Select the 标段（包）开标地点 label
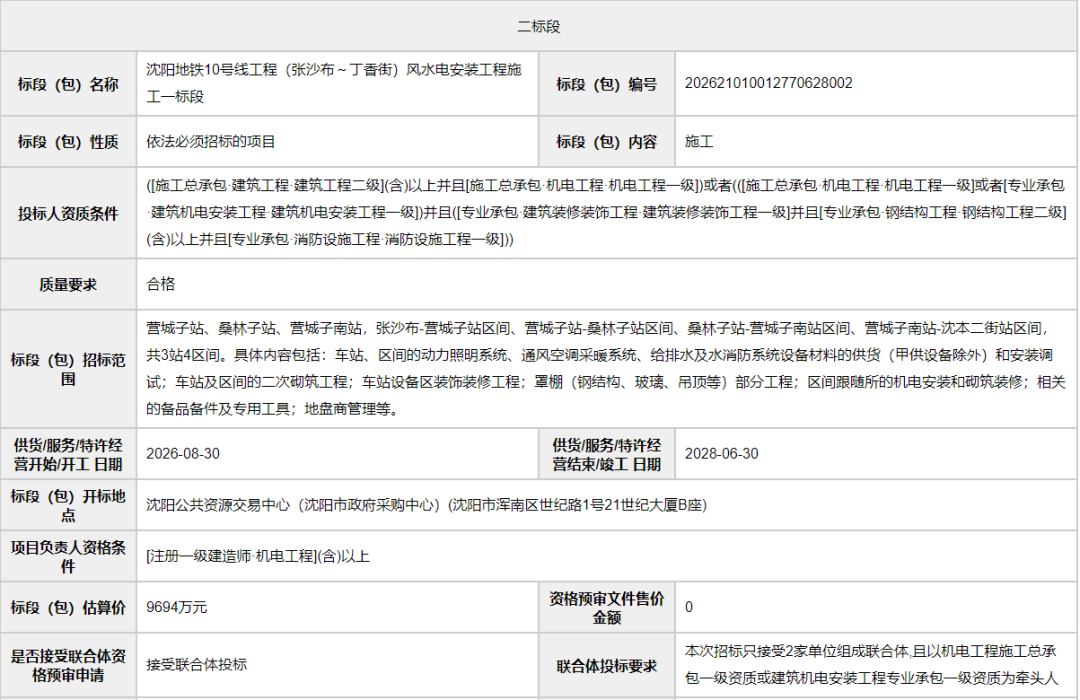The height and width of the screenshot is (700, 1080). 68,506
